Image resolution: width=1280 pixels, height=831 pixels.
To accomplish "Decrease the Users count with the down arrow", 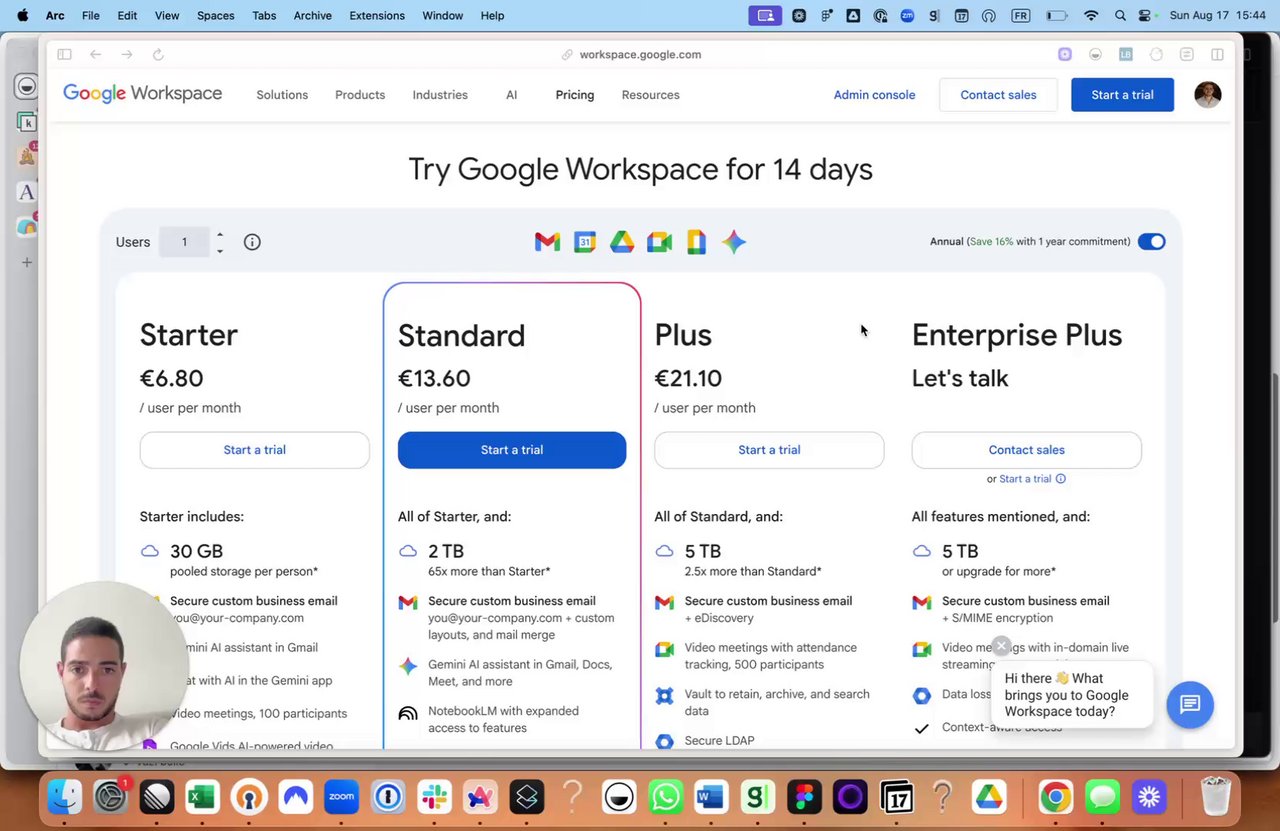I will tap(220, 250).
